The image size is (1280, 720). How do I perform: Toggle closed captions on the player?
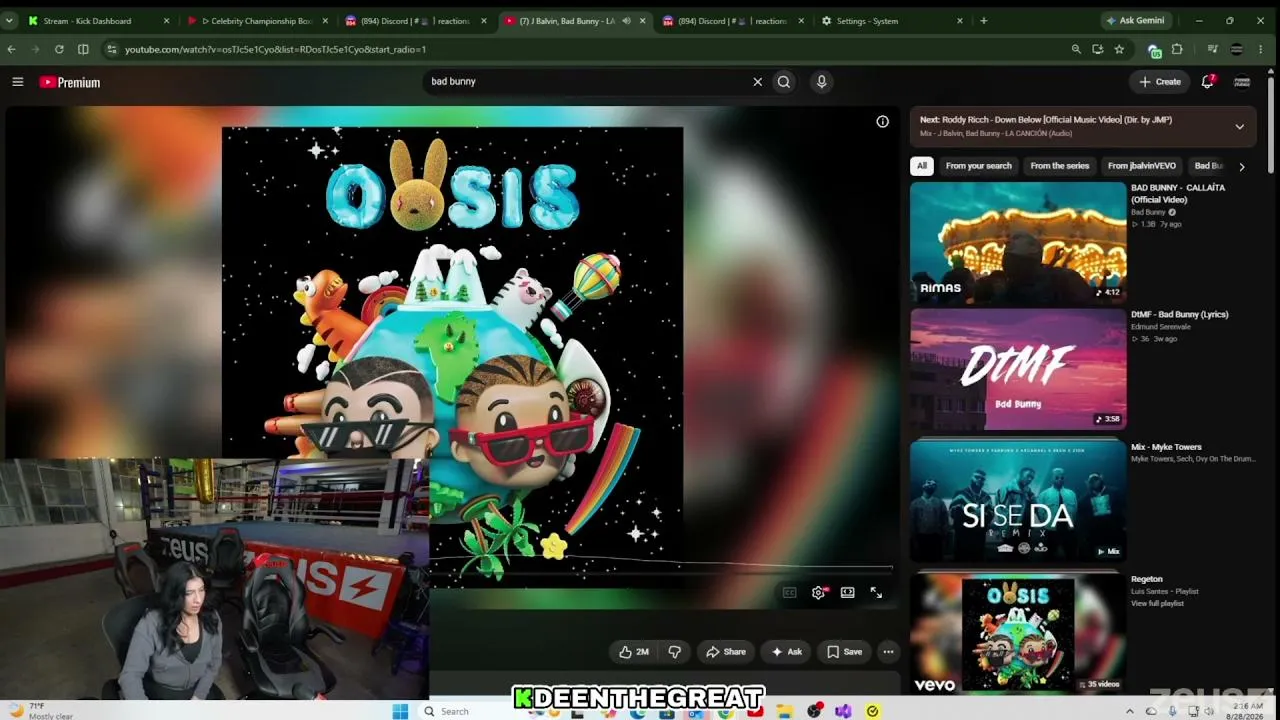click(x=789, y=592)
